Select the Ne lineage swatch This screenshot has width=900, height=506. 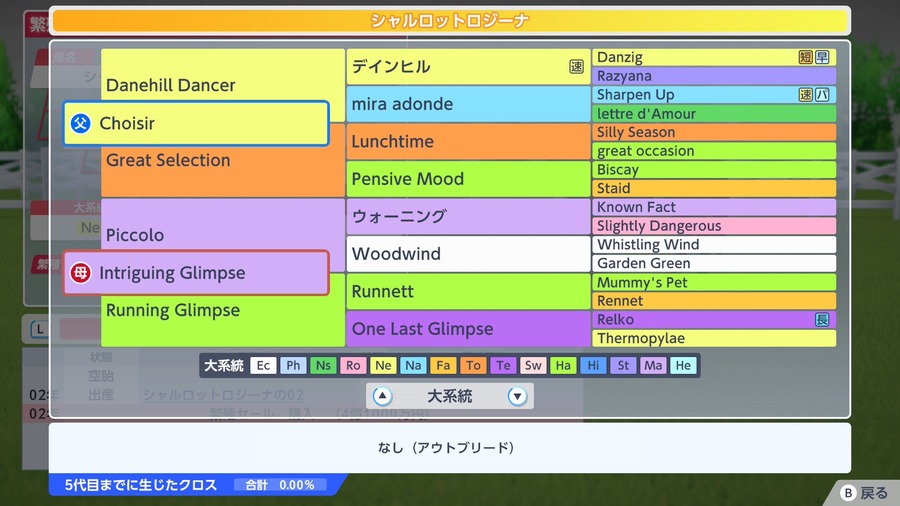(383, 365)
